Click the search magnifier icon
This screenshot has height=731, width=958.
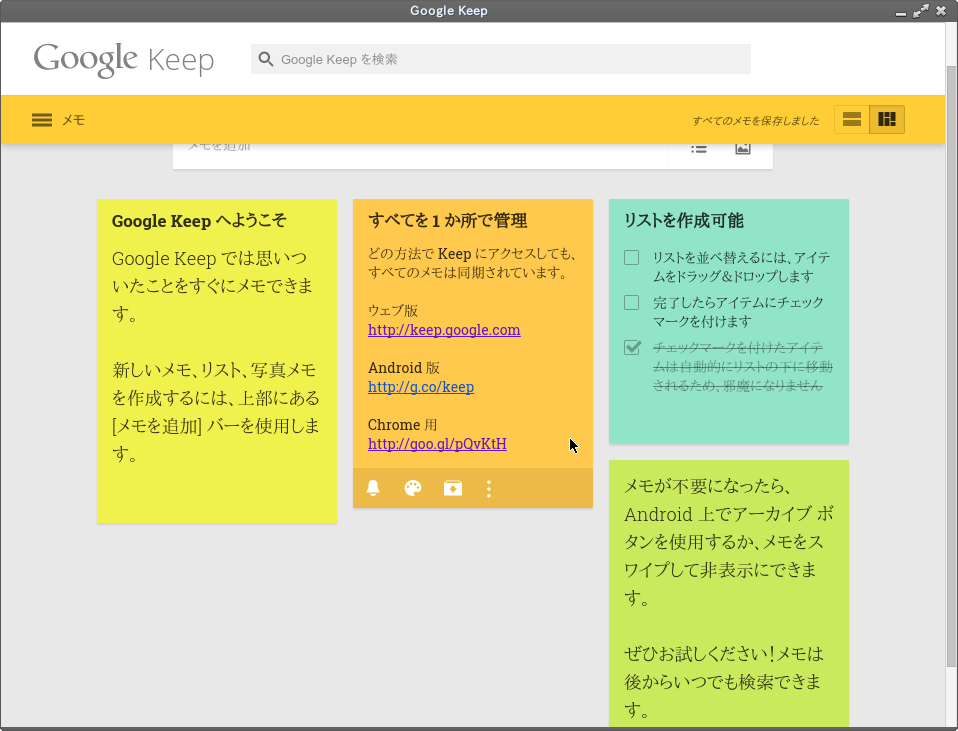tap(265, 59)
